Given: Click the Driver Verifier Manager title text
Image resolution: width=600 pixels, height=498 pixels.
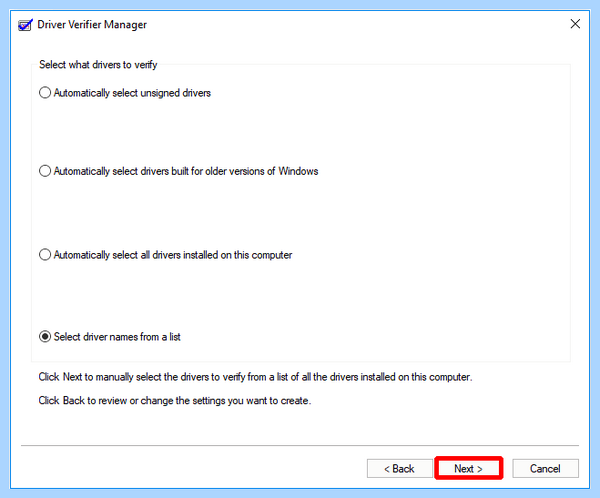Looking at the screenshot, I should point(92,24).
